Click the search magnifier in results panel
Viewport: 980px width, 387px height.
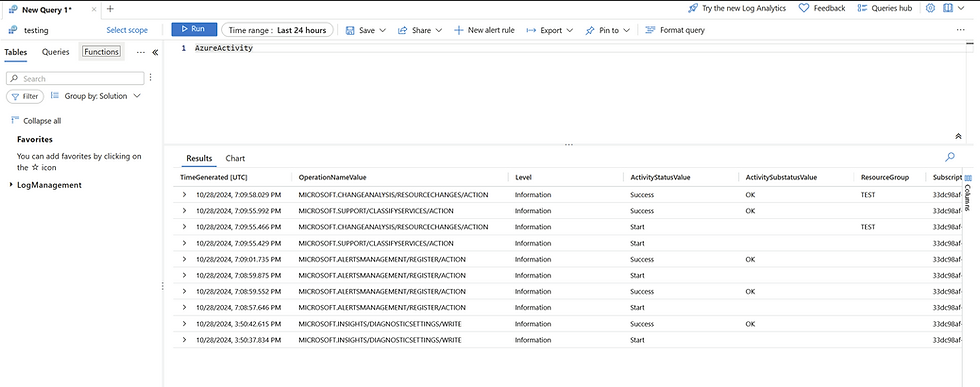(x=950, y=157)
